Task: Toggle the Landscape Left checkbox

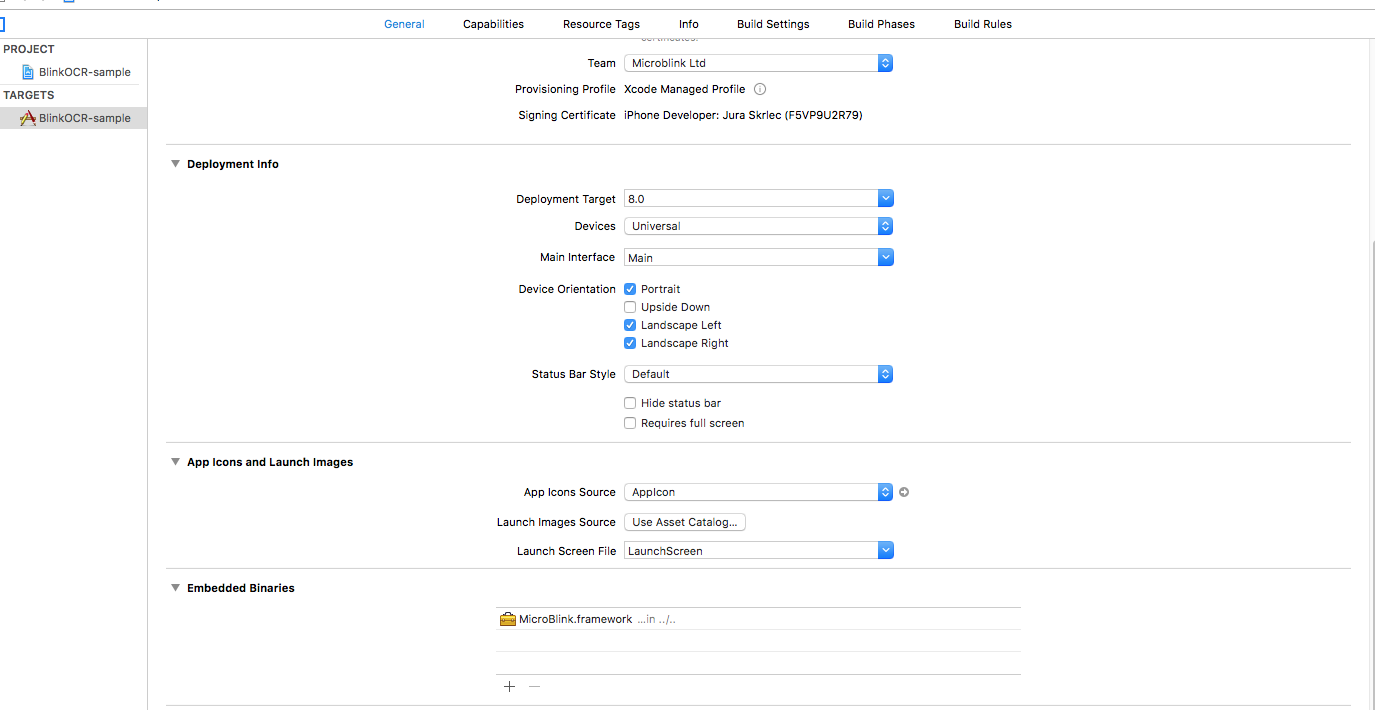Action: coord(630,325)
